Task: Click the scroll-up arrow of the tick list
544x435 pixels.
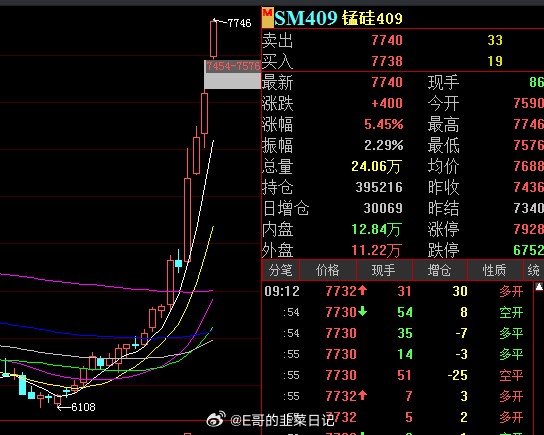Action: click(x=539, y=287)
